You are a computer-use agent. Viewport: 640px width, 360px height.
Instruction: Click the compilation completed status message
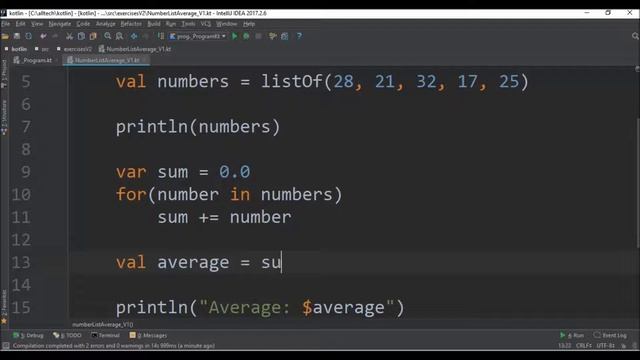click(113, 346)
